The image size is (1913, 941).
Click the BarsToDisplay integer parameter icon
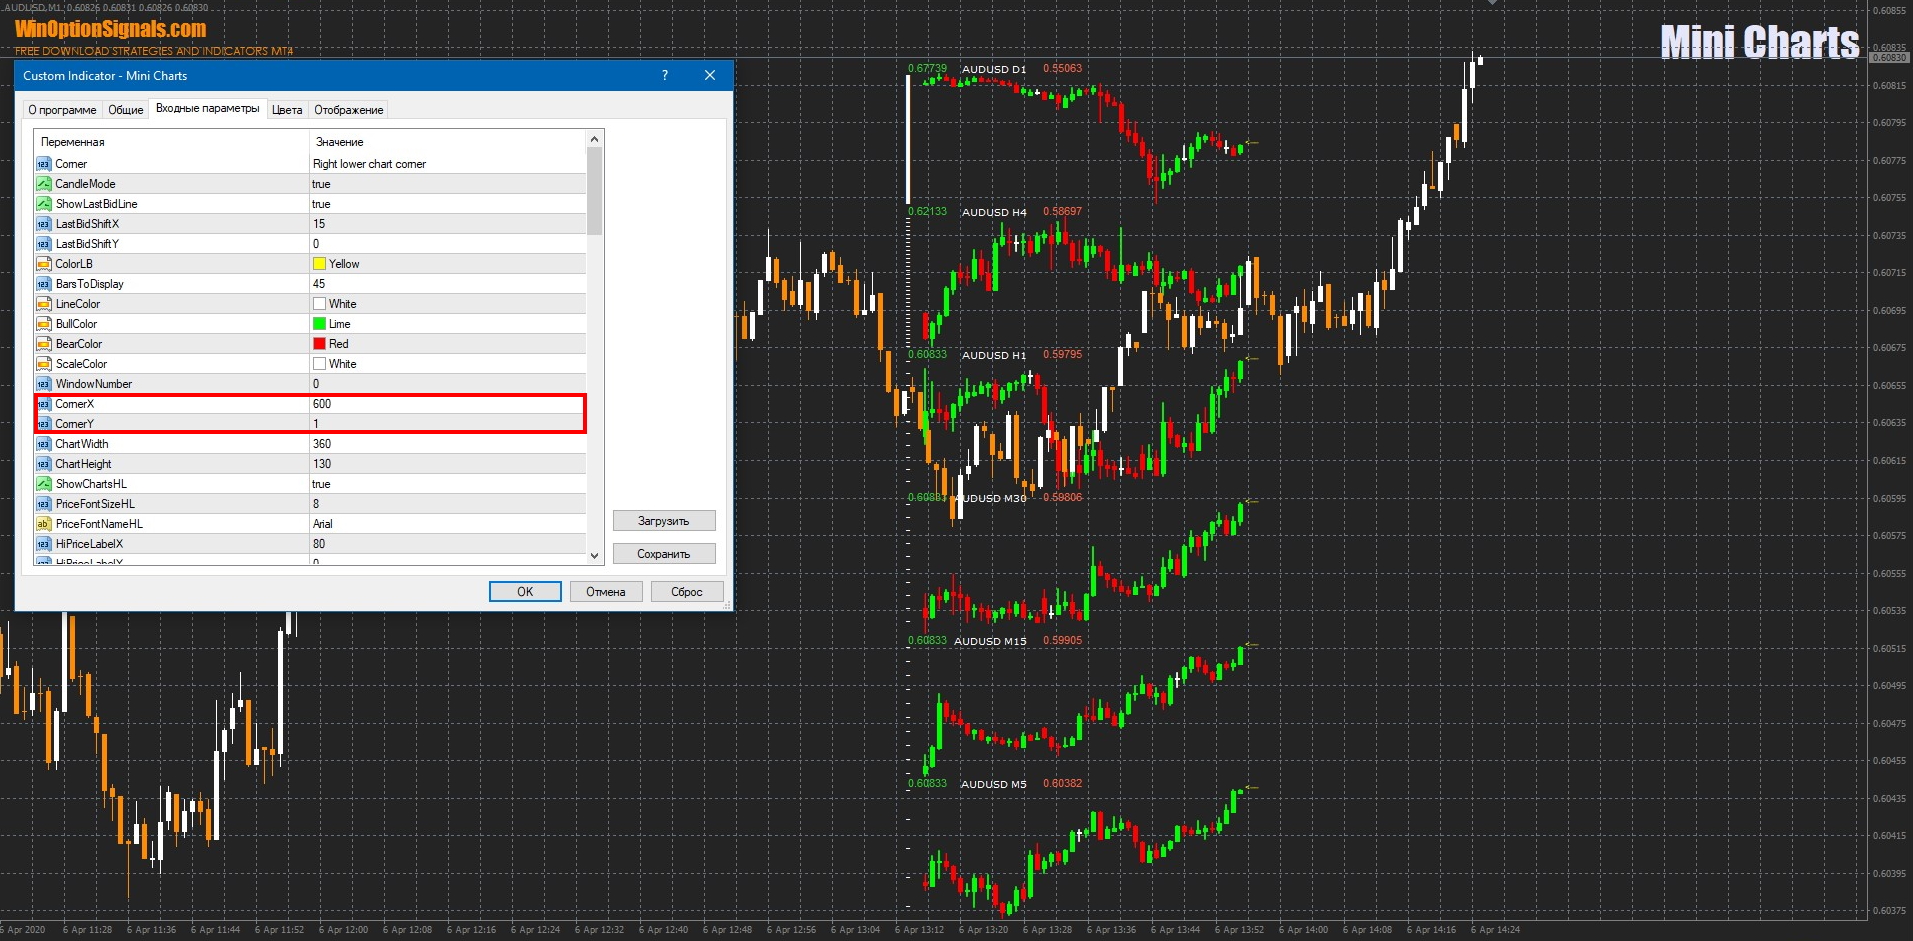click(44, 284)
